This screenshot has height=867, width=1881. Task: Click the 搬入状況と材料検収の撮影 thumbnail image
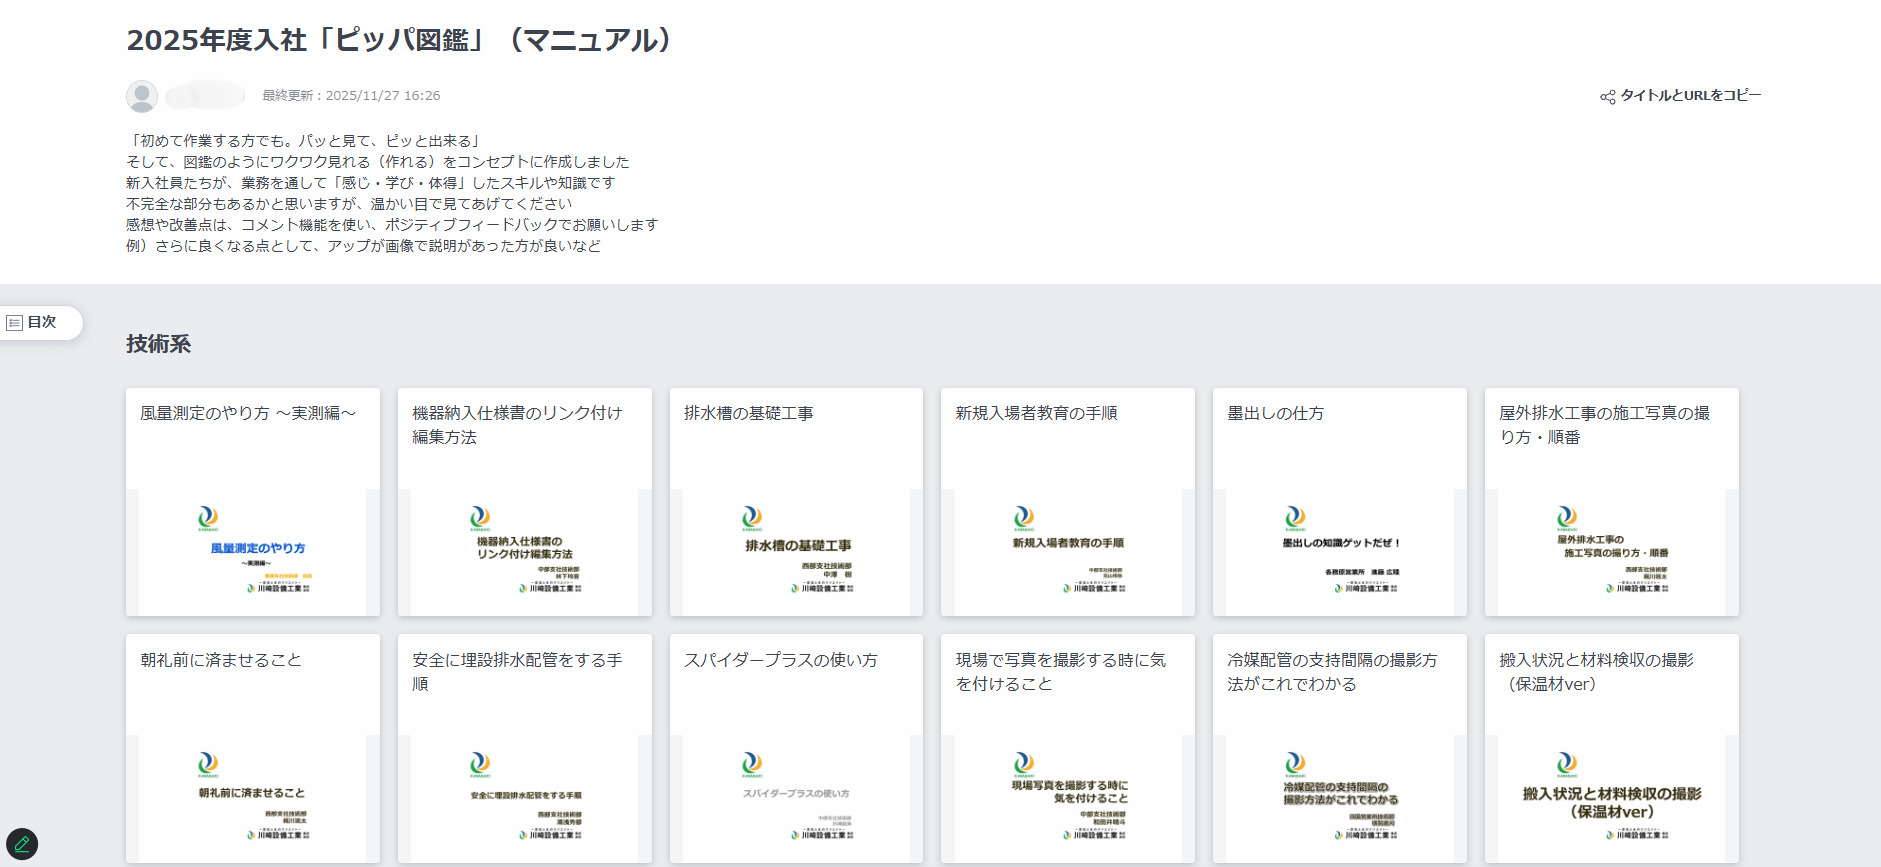(x=1611, y=798)
